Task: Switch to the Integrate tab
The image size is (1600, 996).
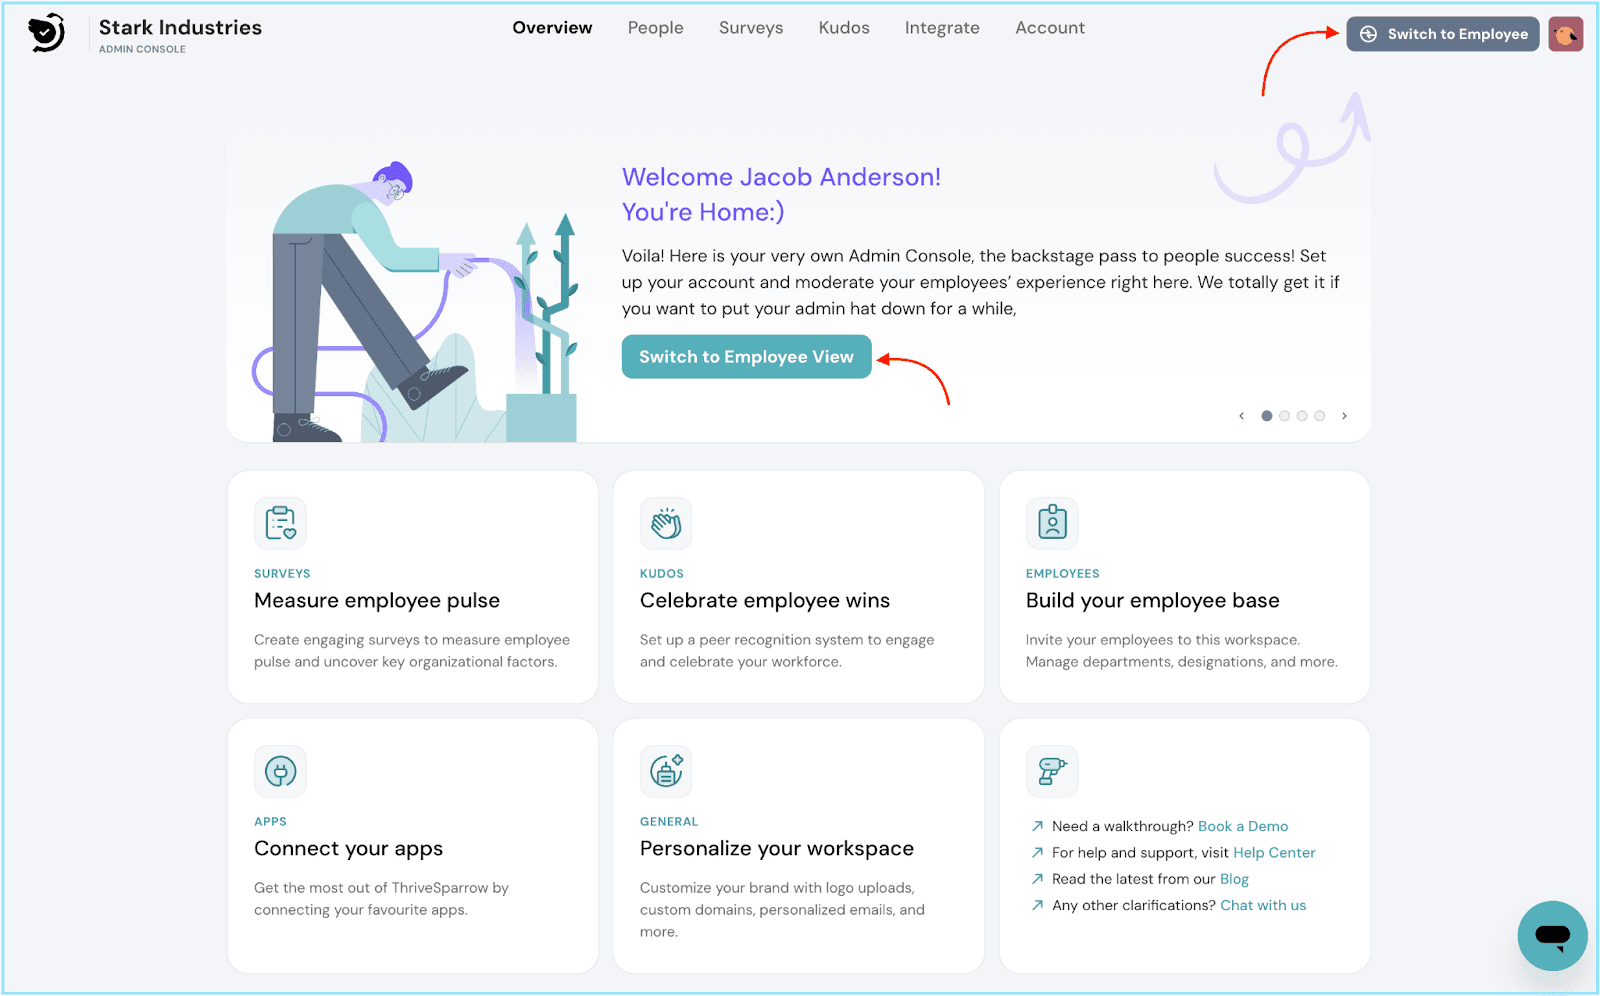Action: (x=942, y=28)
